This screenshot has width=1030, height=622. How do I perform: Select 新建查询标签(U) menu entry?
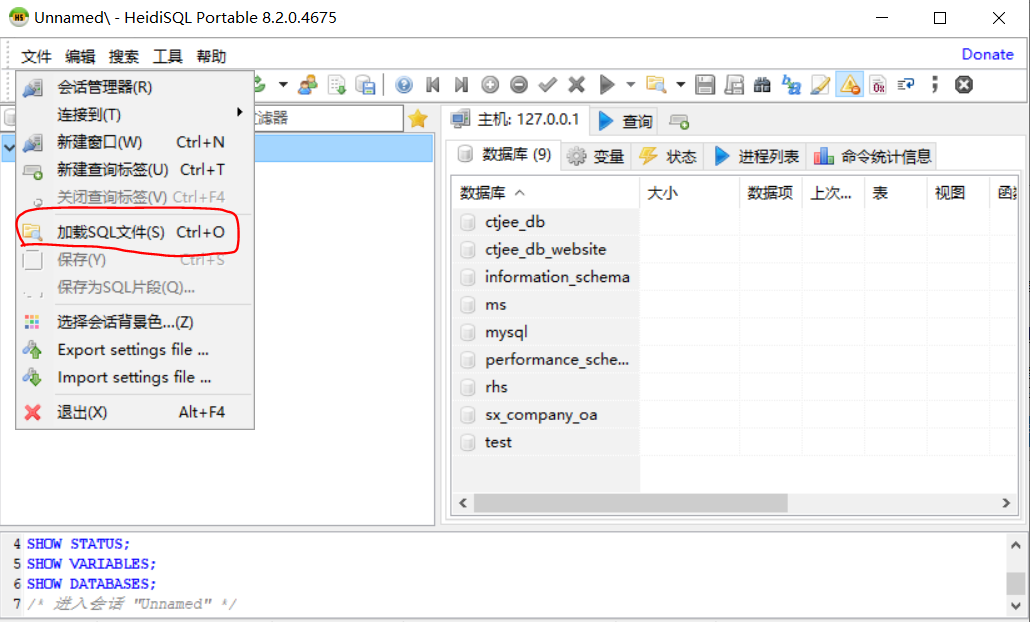135,169
